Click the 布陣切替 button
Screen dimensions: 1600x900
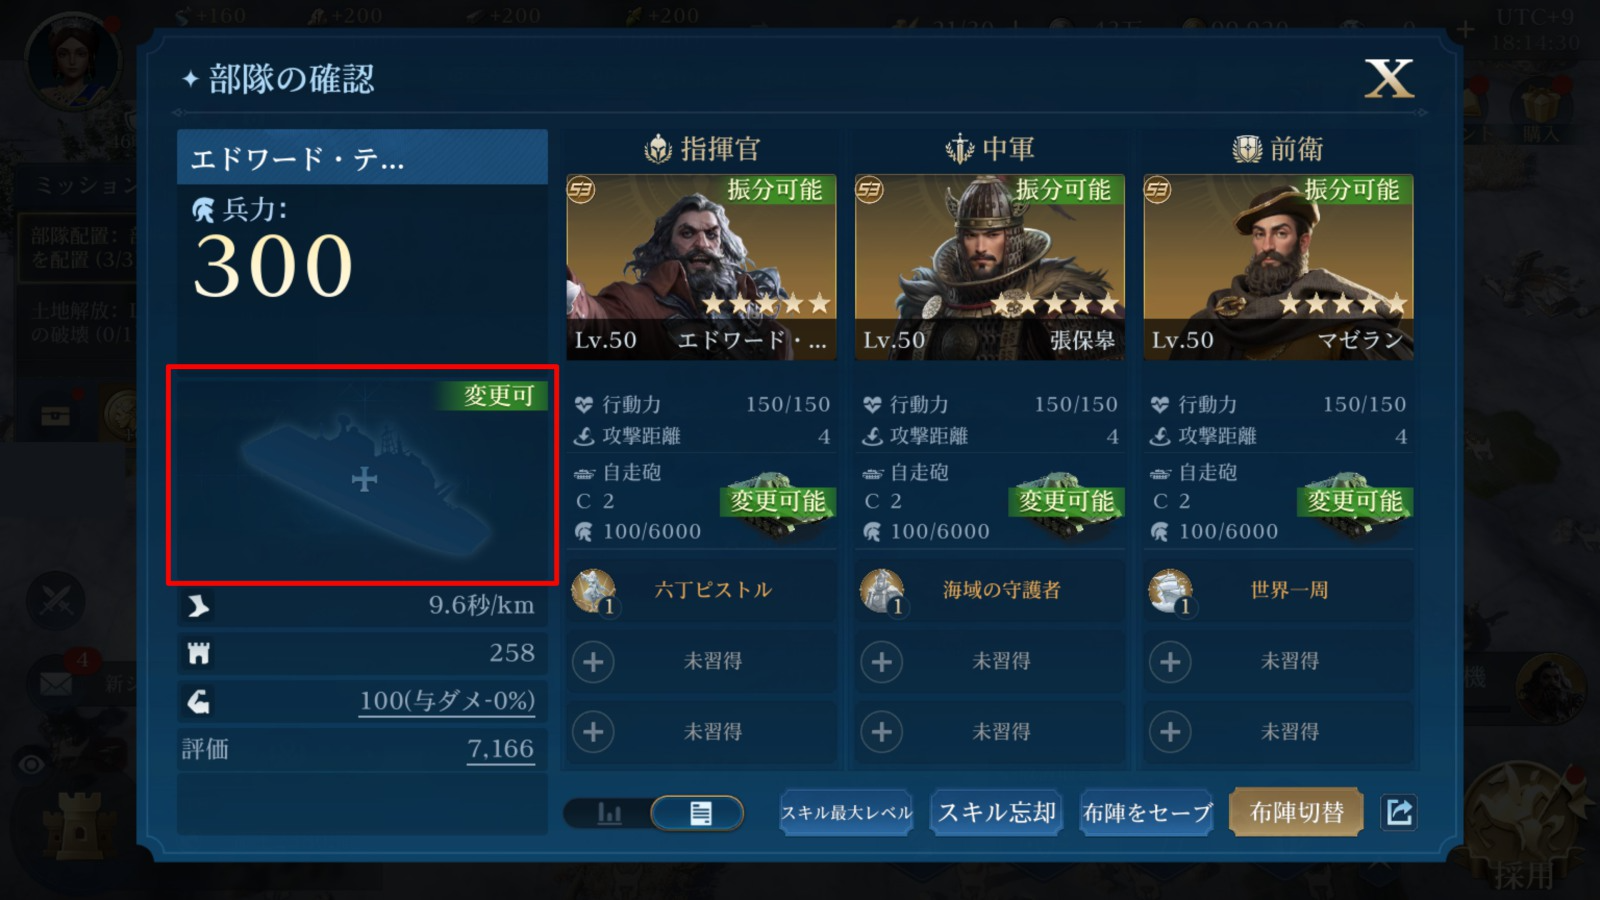1296,813
